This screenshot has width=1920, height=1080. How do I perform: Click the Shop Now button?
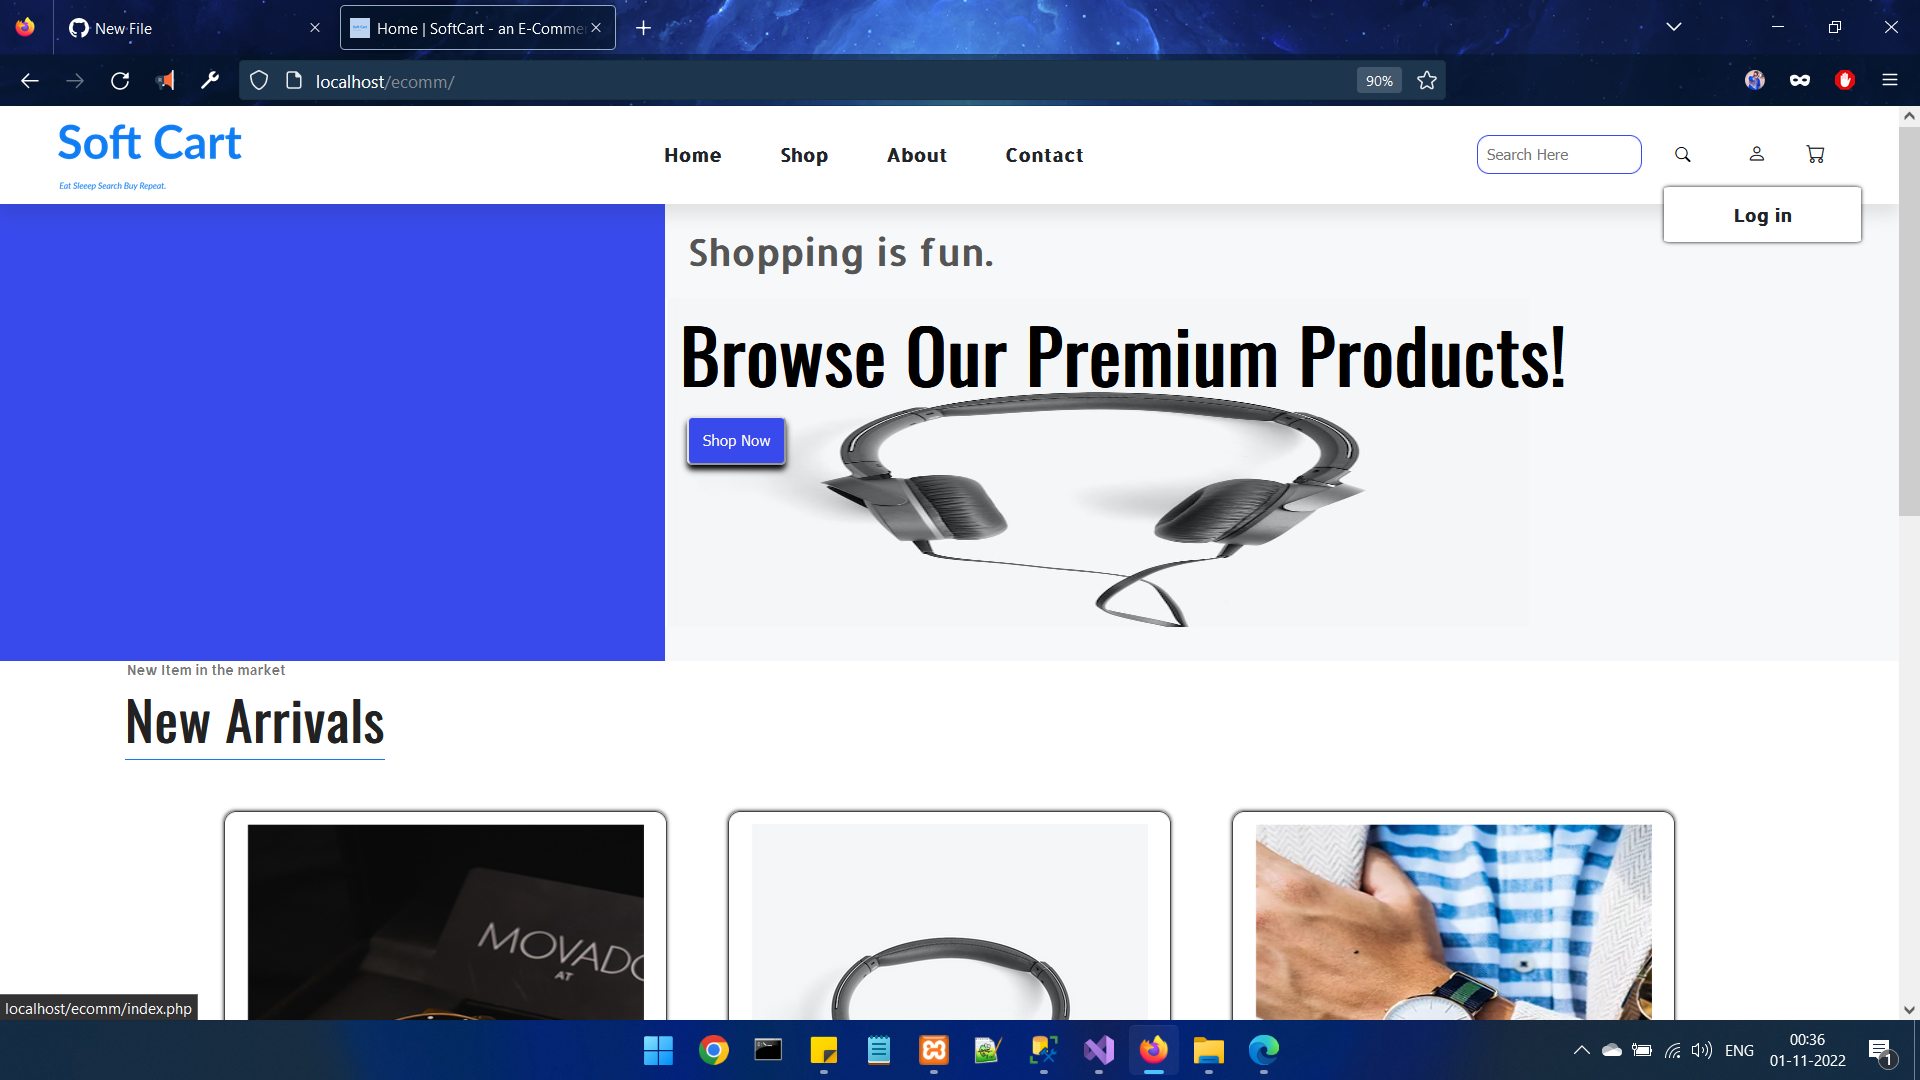pos(736,440)
